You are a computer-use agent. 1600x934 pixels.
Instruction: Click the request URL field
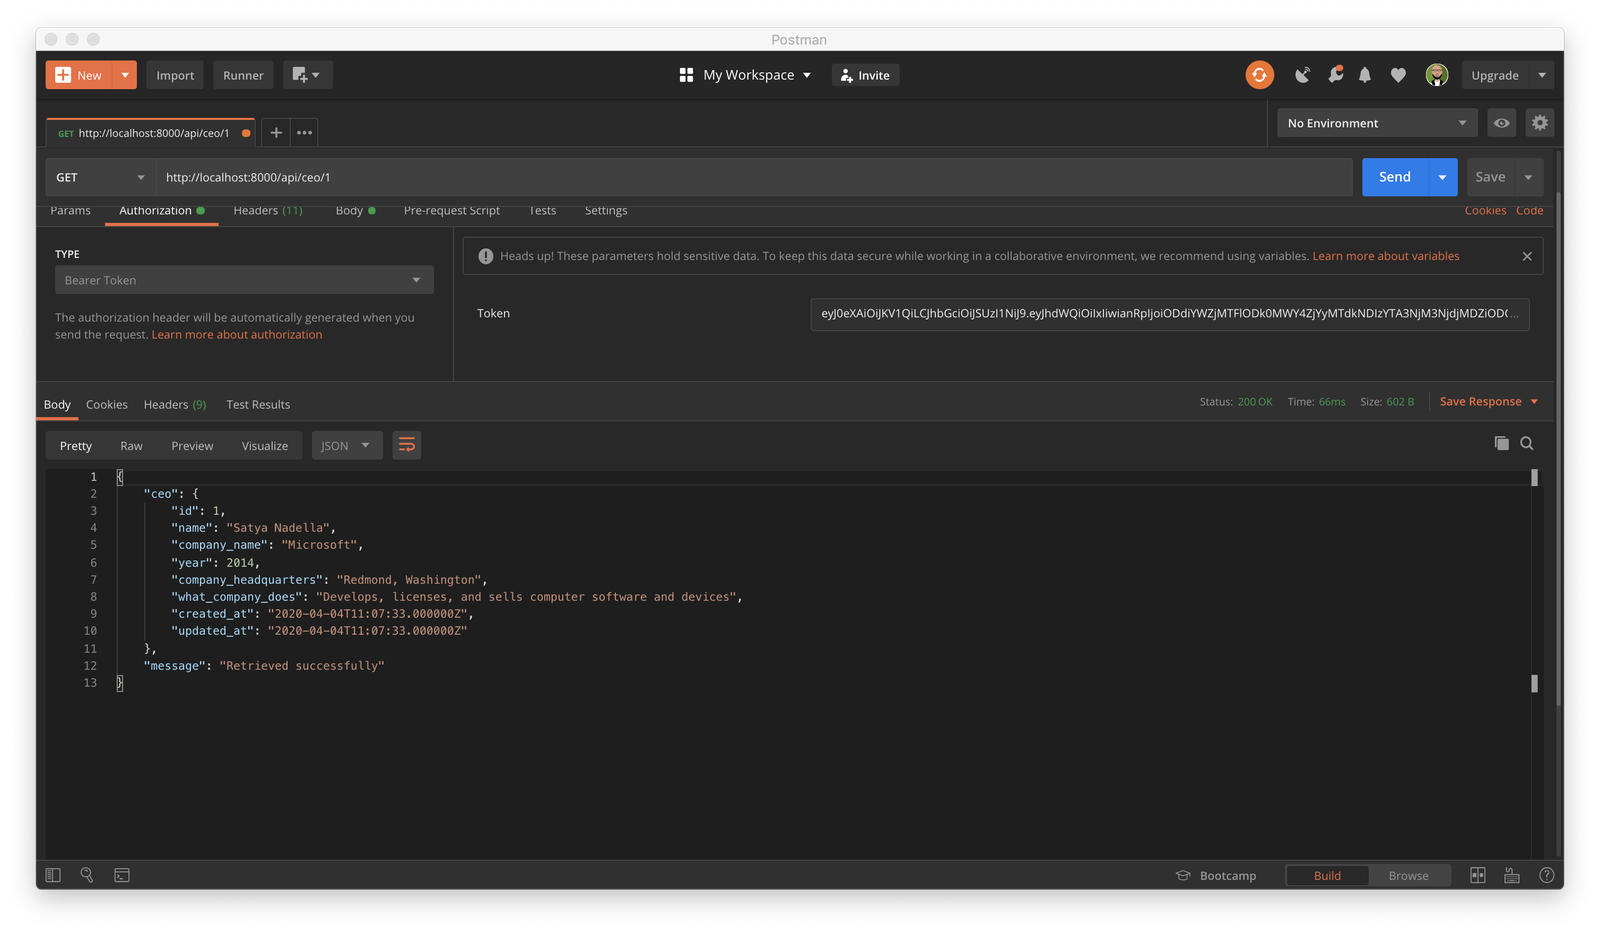[754, 177]
